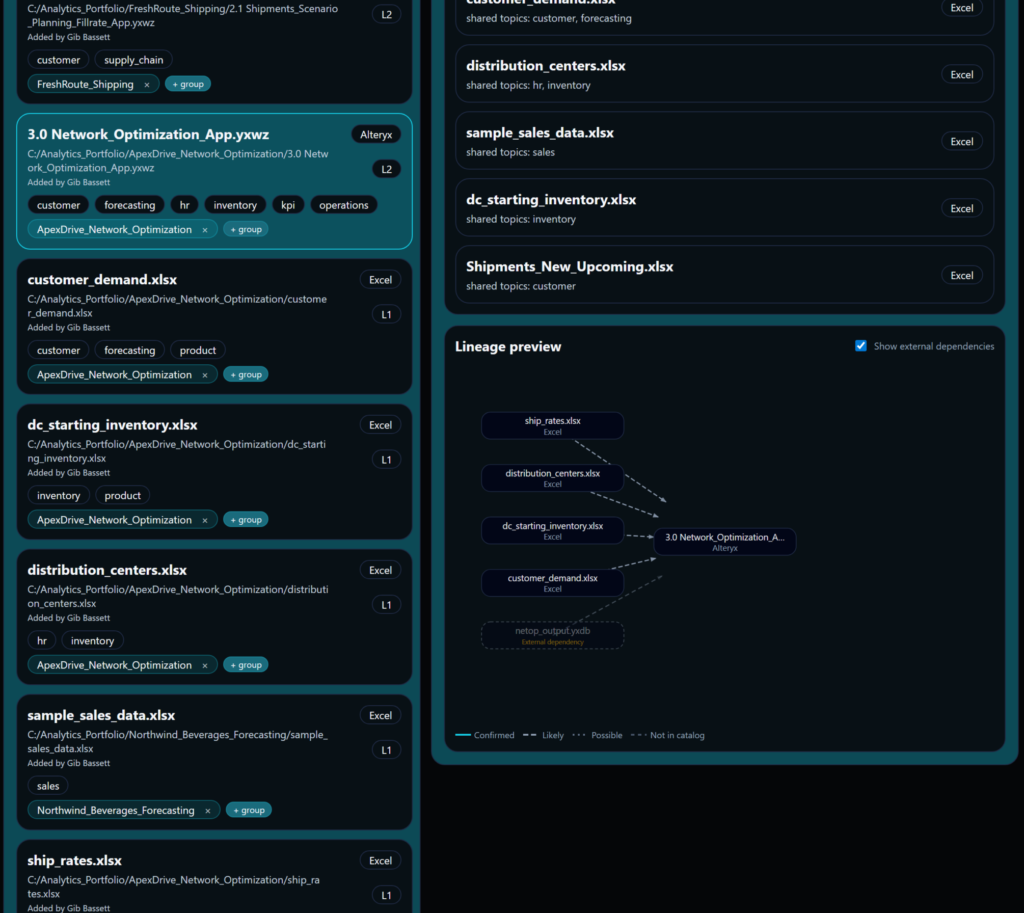
Task: Add group to 3.0 Network_Optimization_App card
Action: (x=246, y=229)
